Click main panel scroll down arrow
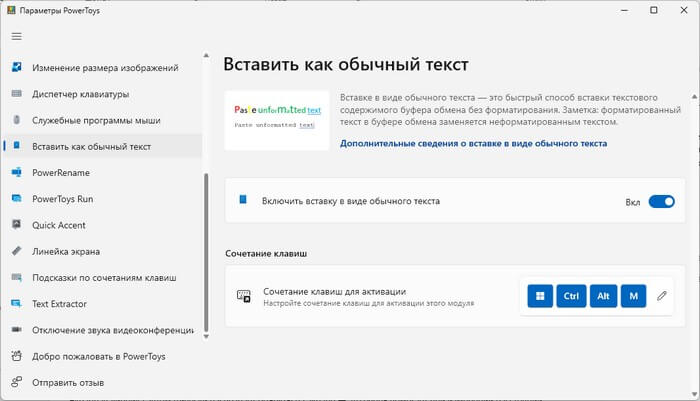The width and height of the screenshot is (700, 401). 694,394
